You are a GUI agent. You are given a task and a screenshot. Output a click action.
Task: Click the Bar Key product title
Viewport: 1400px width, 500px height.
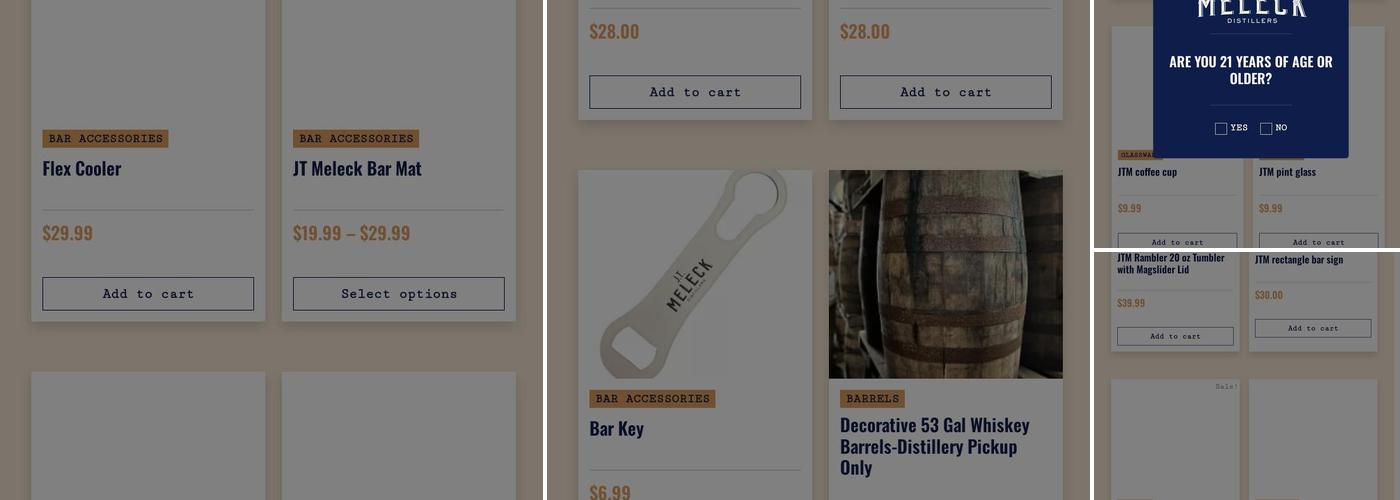pyautogui.click(x=616, y=428)
